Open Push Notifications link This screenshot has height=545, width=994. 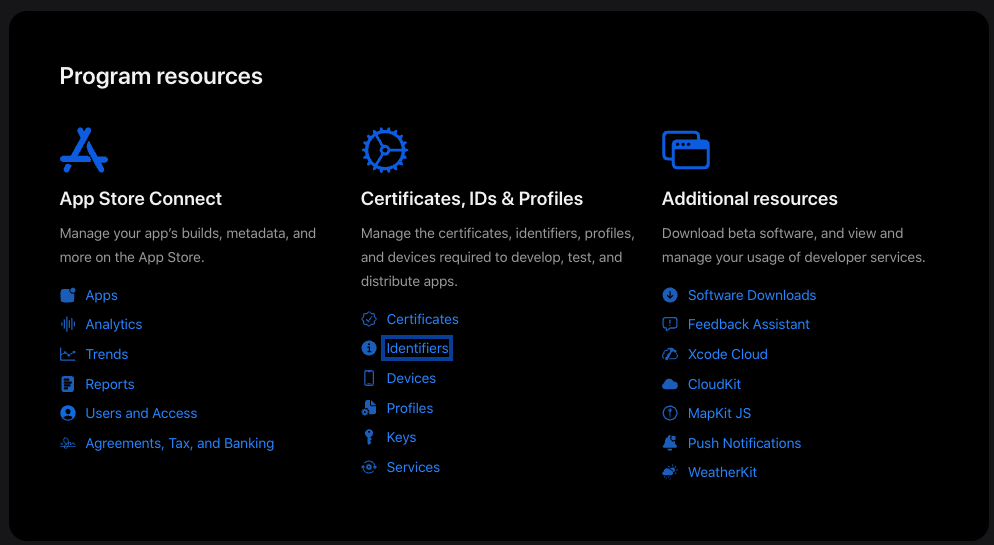pos(745,443)
